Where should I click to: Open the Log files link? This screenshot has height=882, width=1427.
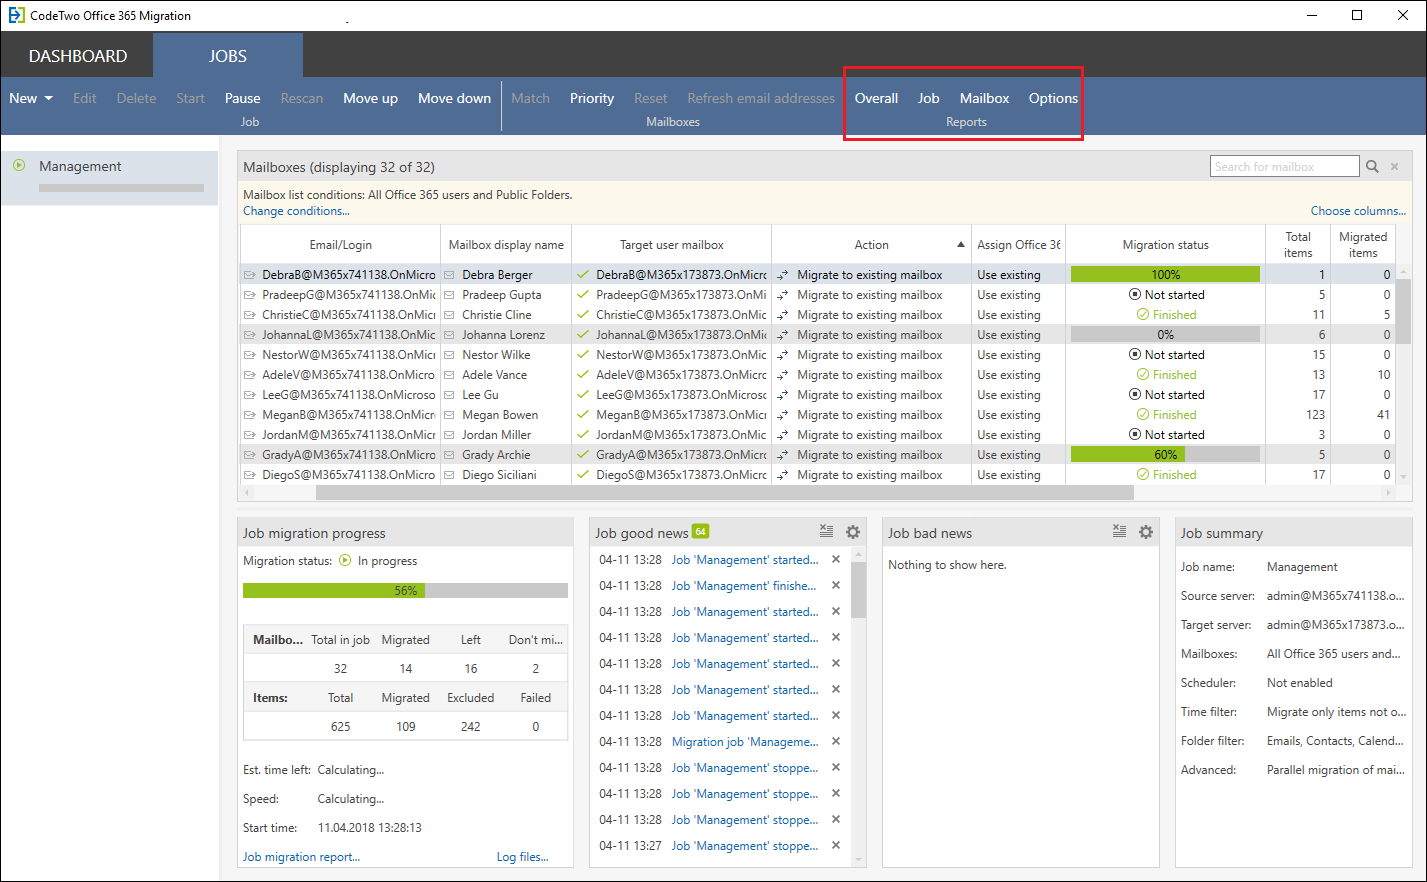[523, 857]
